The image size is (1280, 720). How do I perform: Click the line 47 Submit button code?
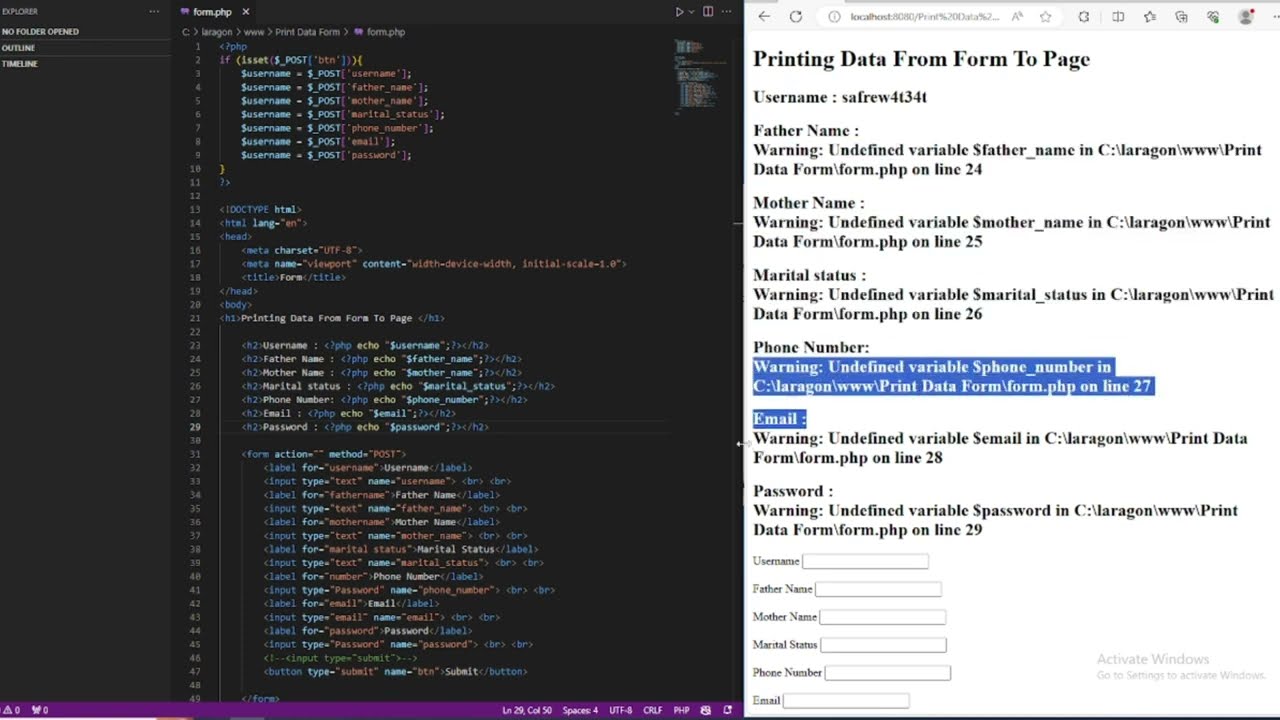coord(395,672)
